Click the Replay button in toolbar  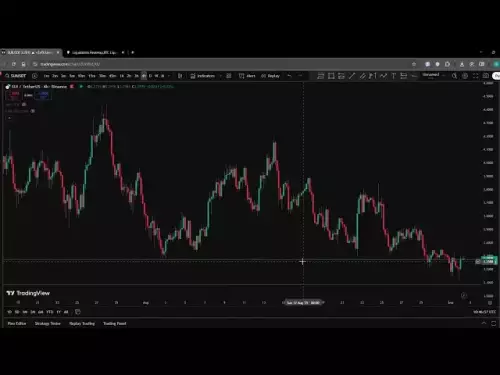(x=270, y=76)
